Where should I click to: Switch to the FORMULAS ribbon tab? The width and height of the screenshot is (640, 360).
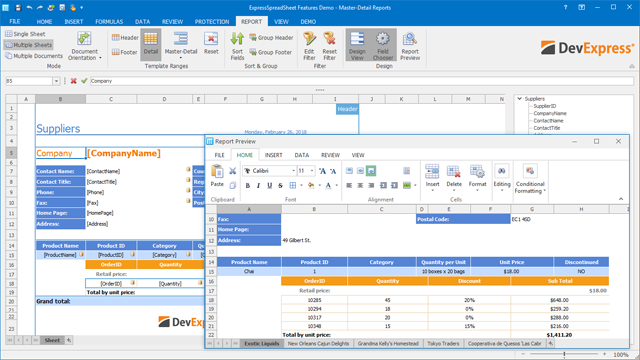click(x=109, y=22)
